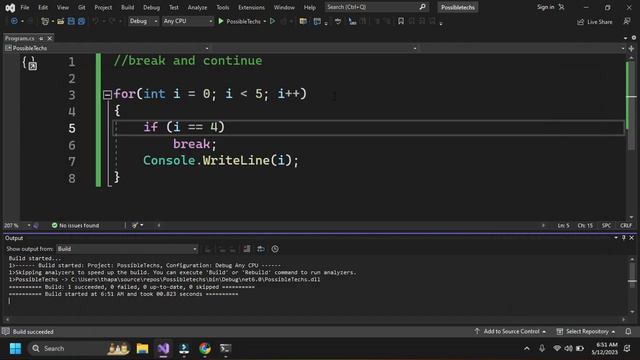640x360 pixels.
Task: Collapse the for loop block on line 3
Action: pyautogui.click(x=107, y=95)
